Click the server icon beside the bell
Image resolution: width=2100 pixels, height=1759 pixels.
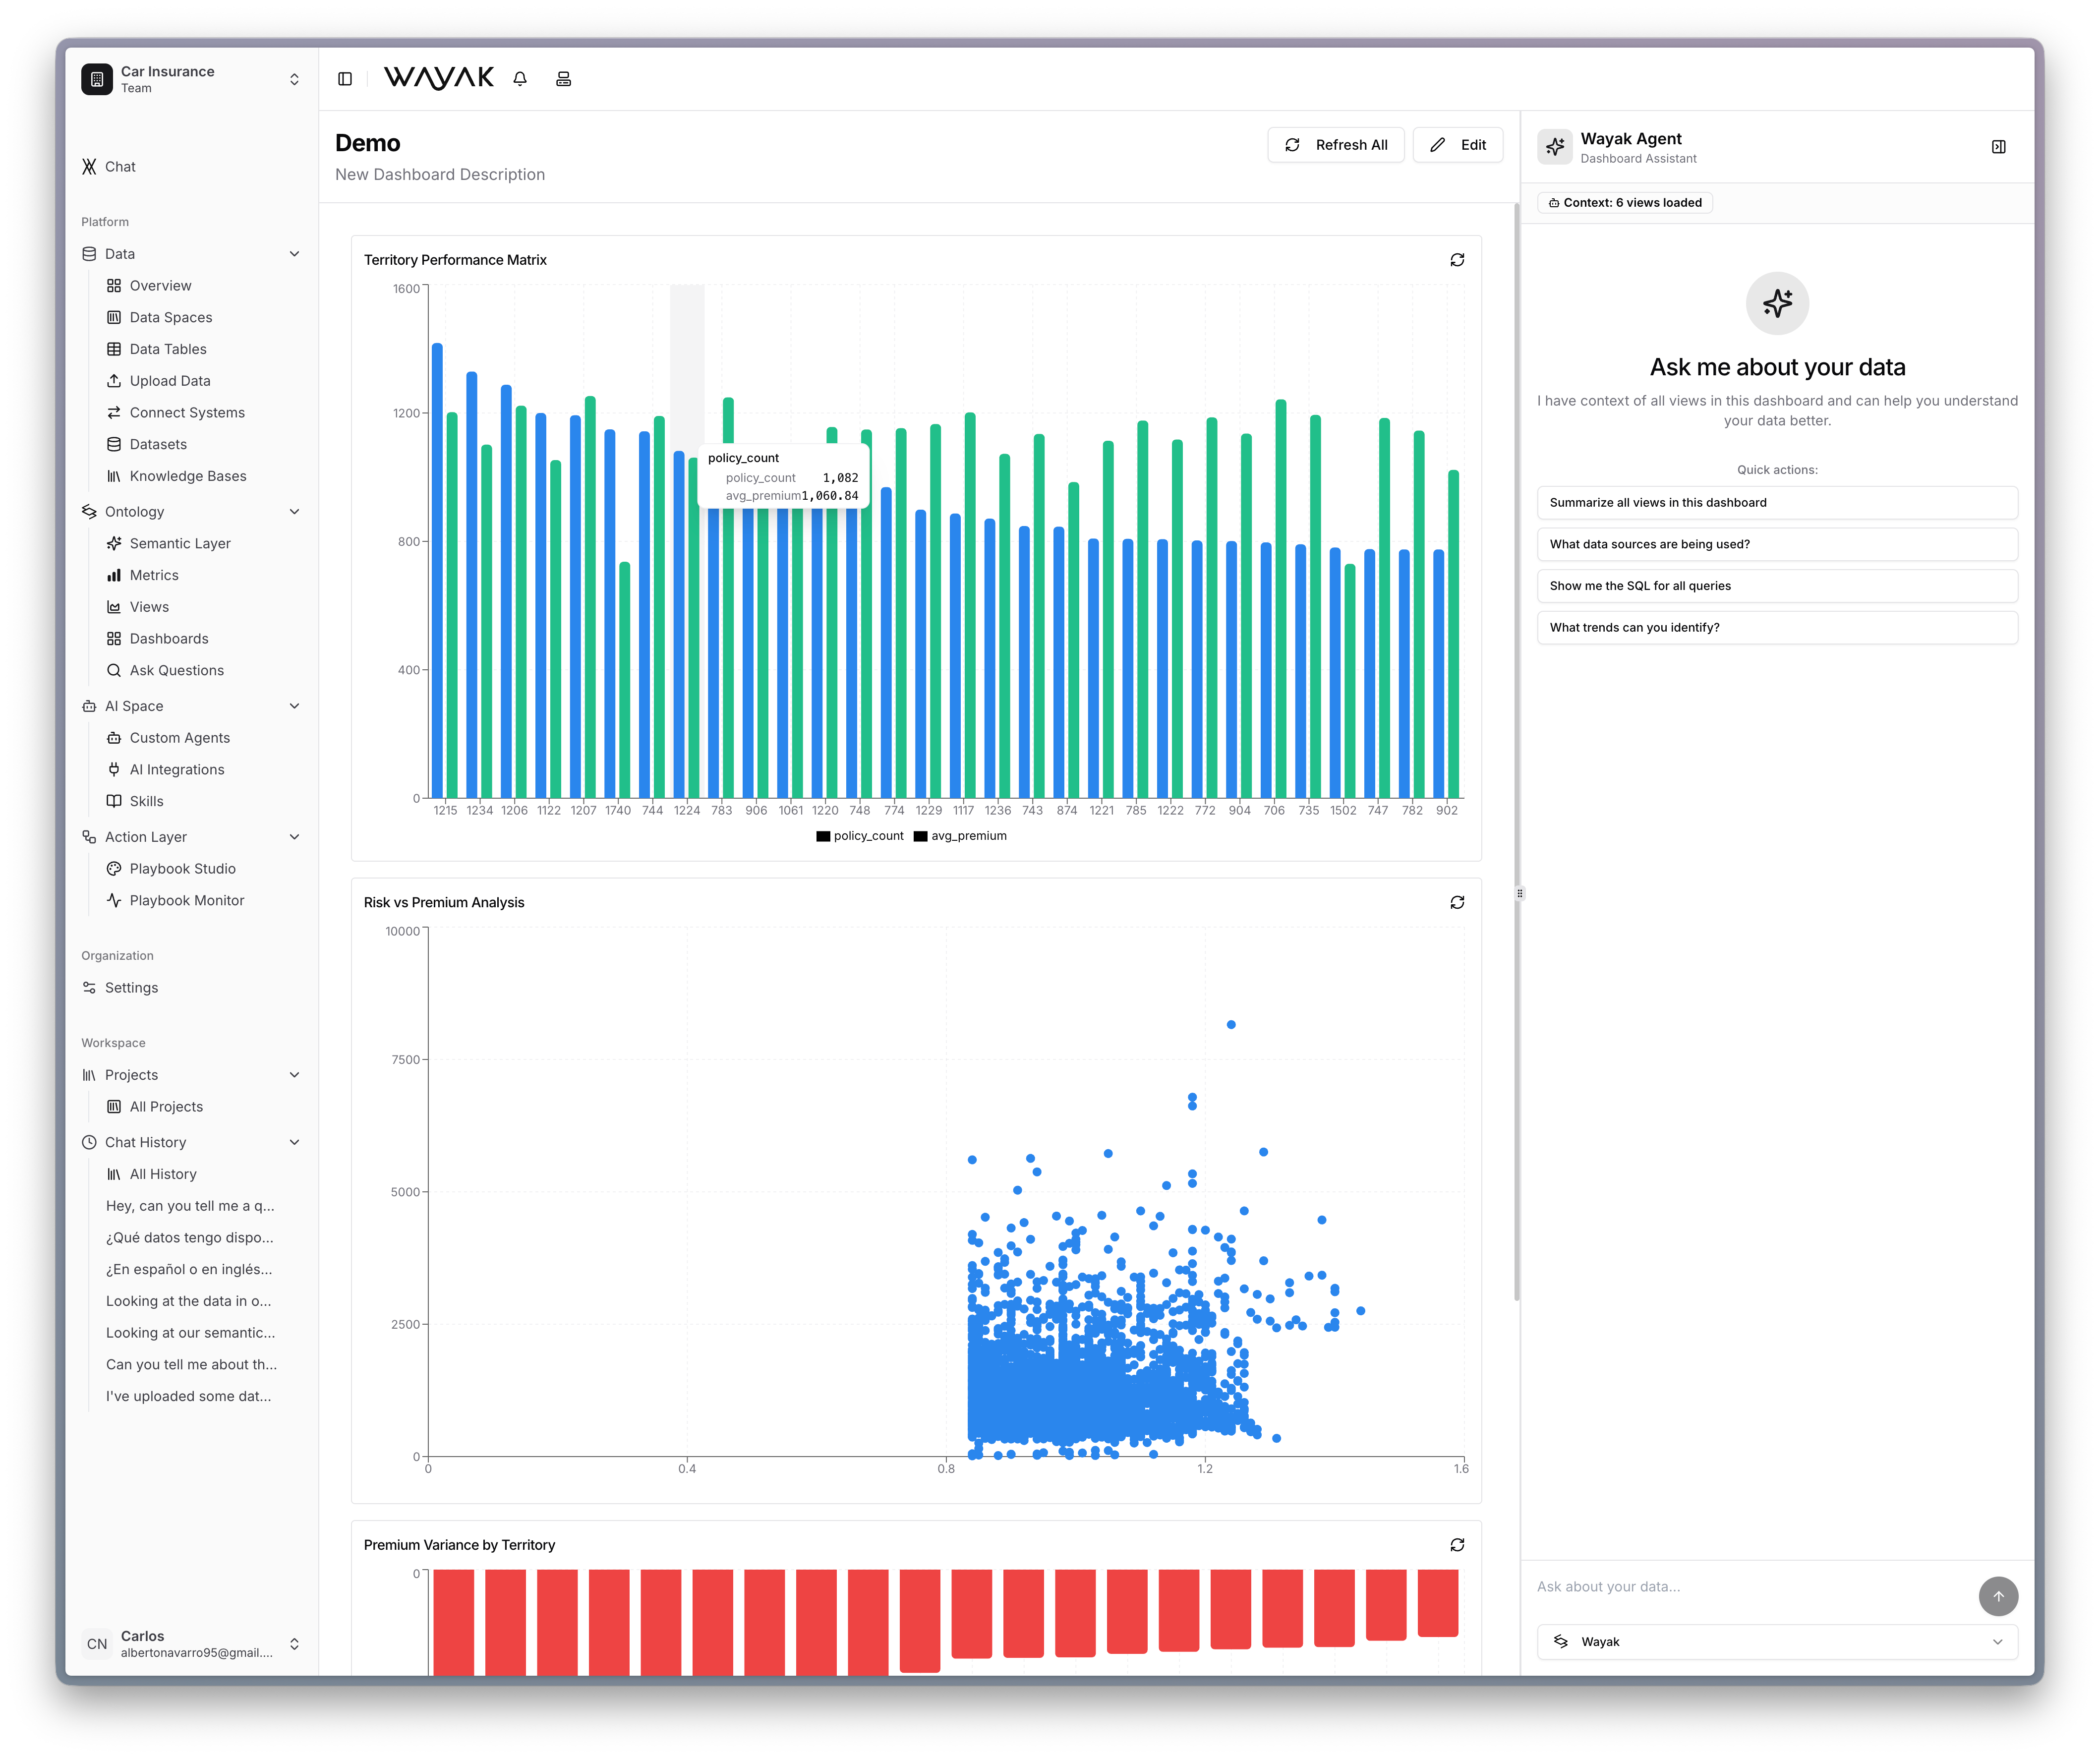[564, 79]
